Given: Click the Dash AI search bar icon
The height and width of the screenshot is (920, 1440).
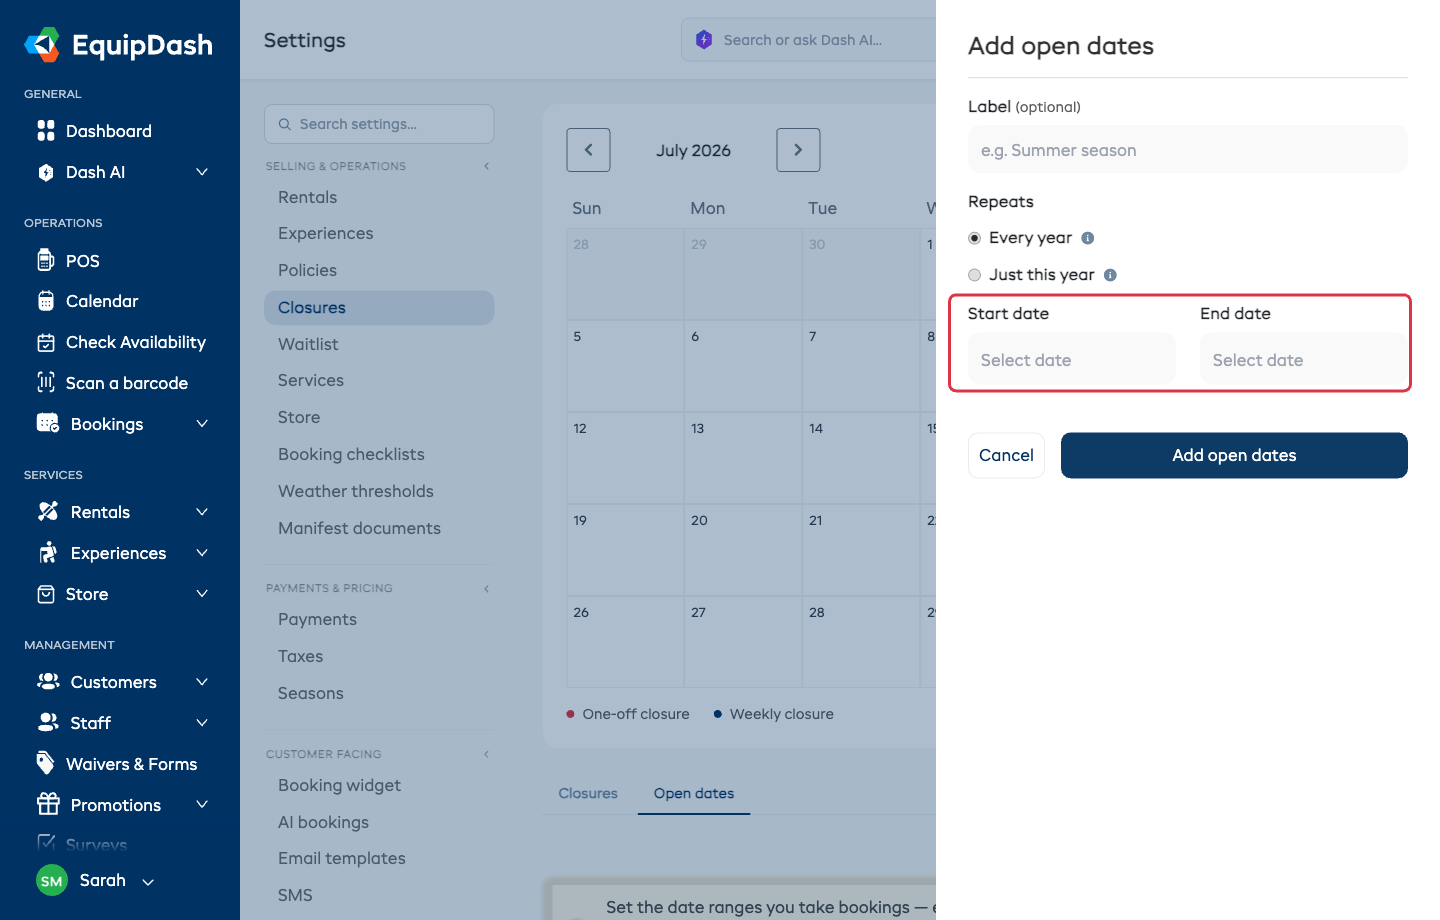Looking at the screenshot, I should 704,40.
